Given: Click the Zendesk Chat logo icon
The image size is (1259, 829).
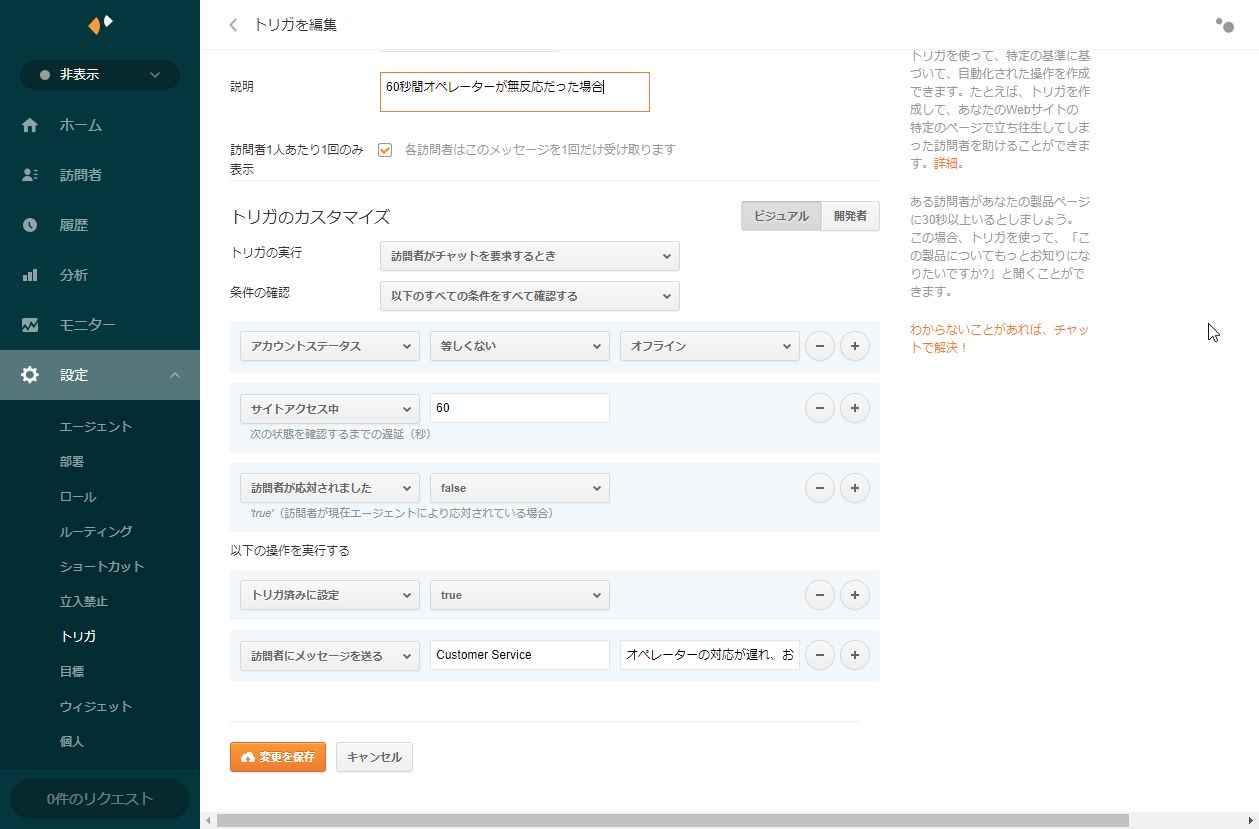Looking at the screenshot, I should point(100,24).
